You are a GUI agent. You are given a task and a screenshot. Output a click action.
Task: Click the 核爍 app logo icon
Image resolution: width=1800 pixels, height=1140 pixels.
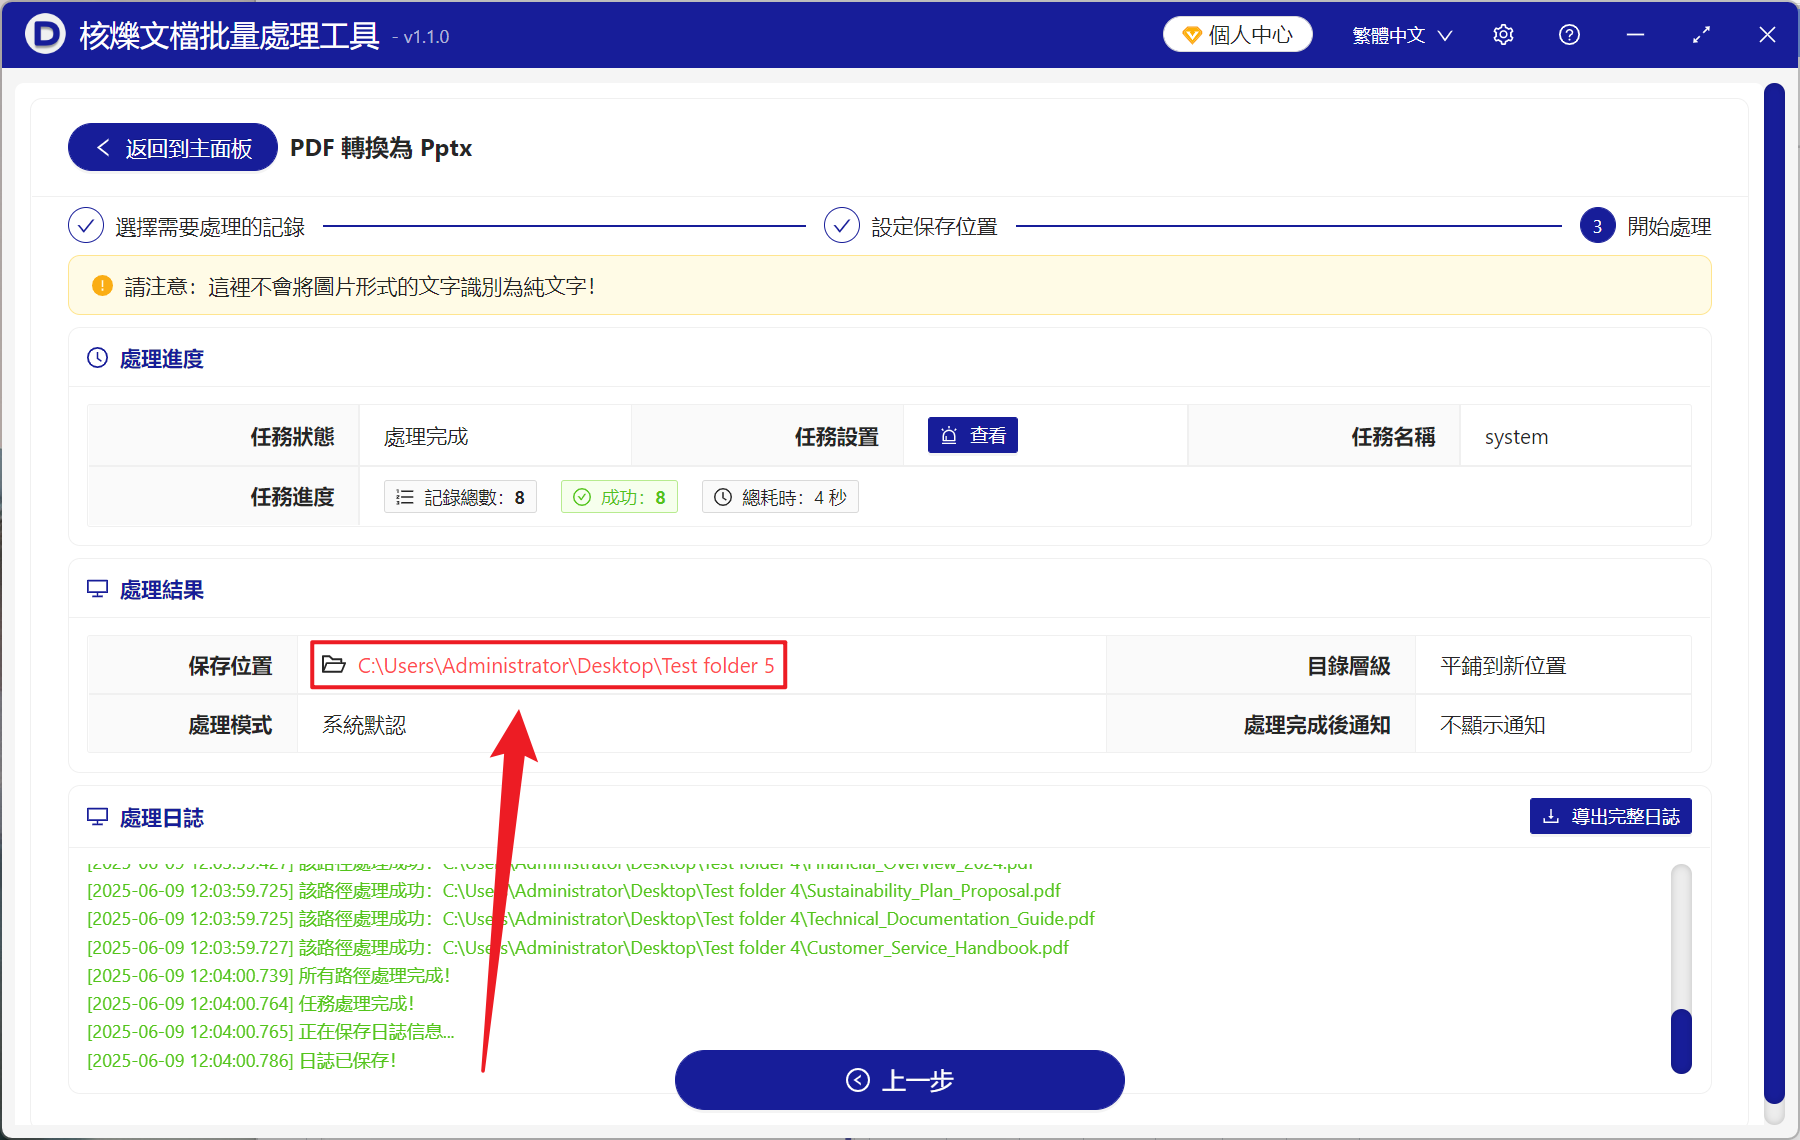coord(45,34)
